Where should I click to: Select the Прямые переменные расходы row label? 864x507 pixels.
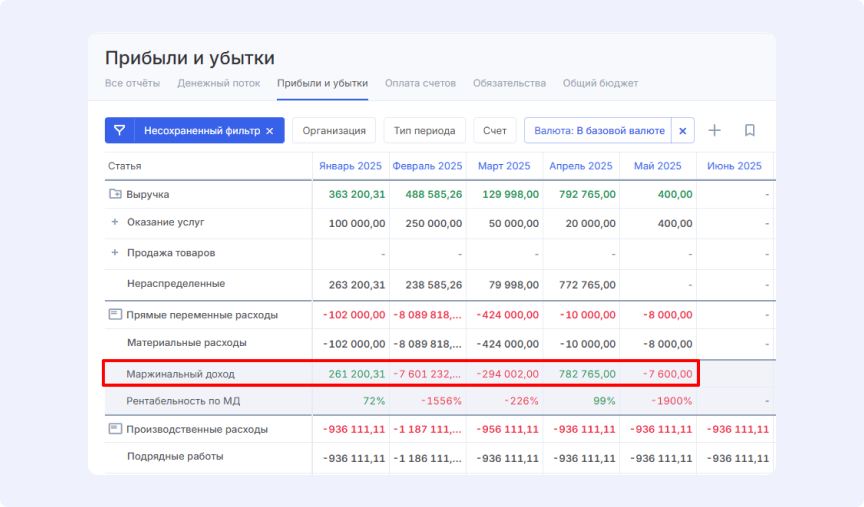coord(202,315)
